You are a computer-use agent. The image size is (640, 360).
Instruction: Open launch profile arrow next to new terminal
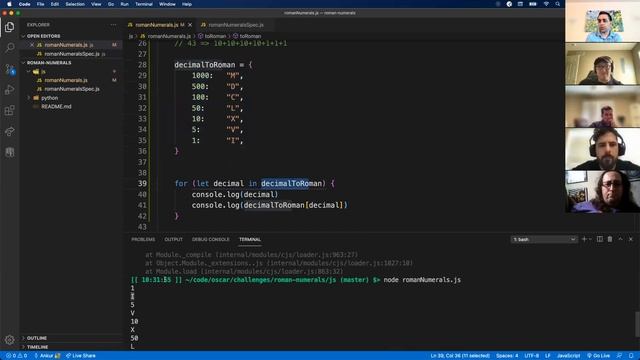click(590, 239)
